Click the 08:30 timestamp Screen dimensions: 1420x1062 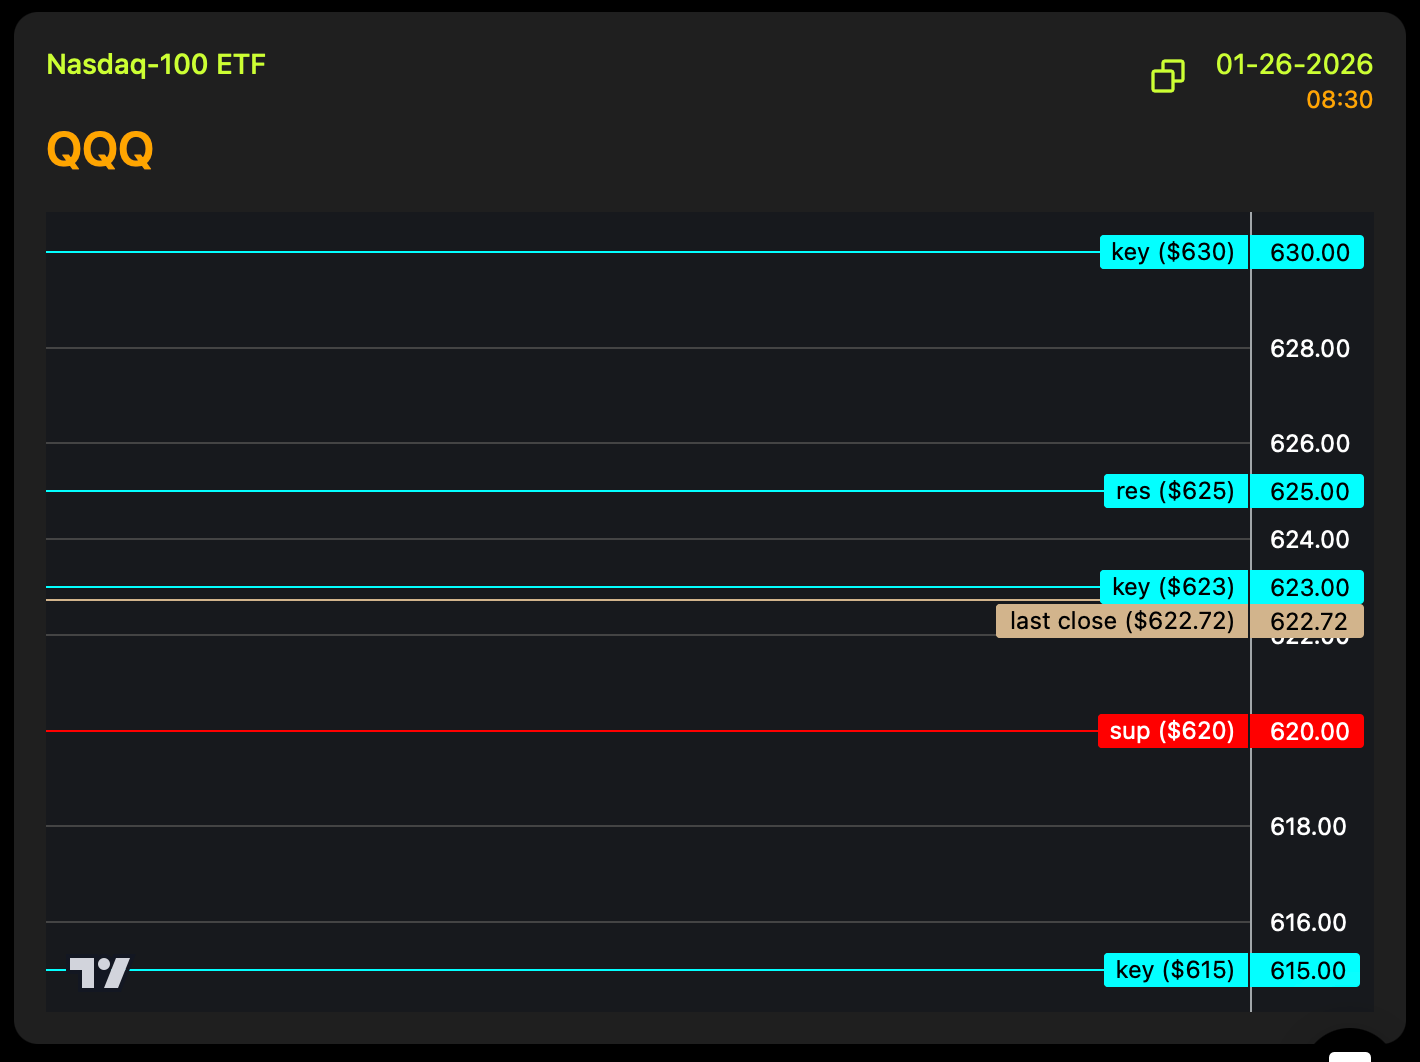tap(1339, 100)
